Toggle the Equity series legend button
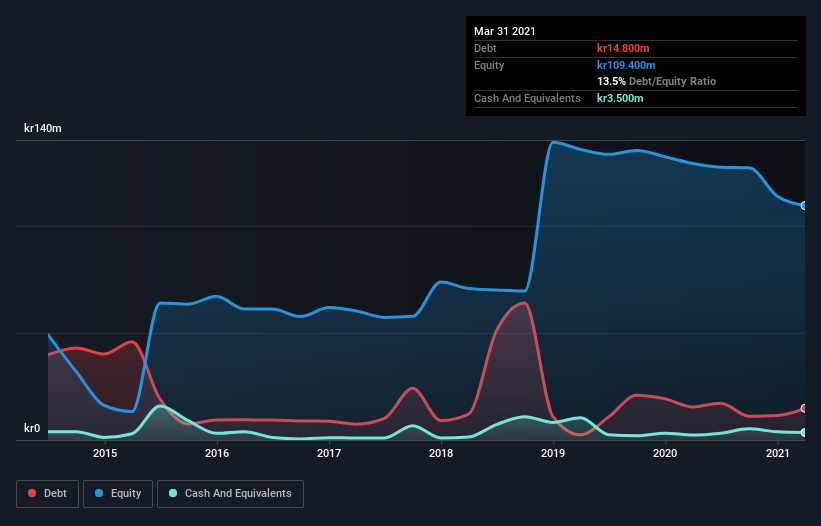821x526 pixels. (118, 494)
